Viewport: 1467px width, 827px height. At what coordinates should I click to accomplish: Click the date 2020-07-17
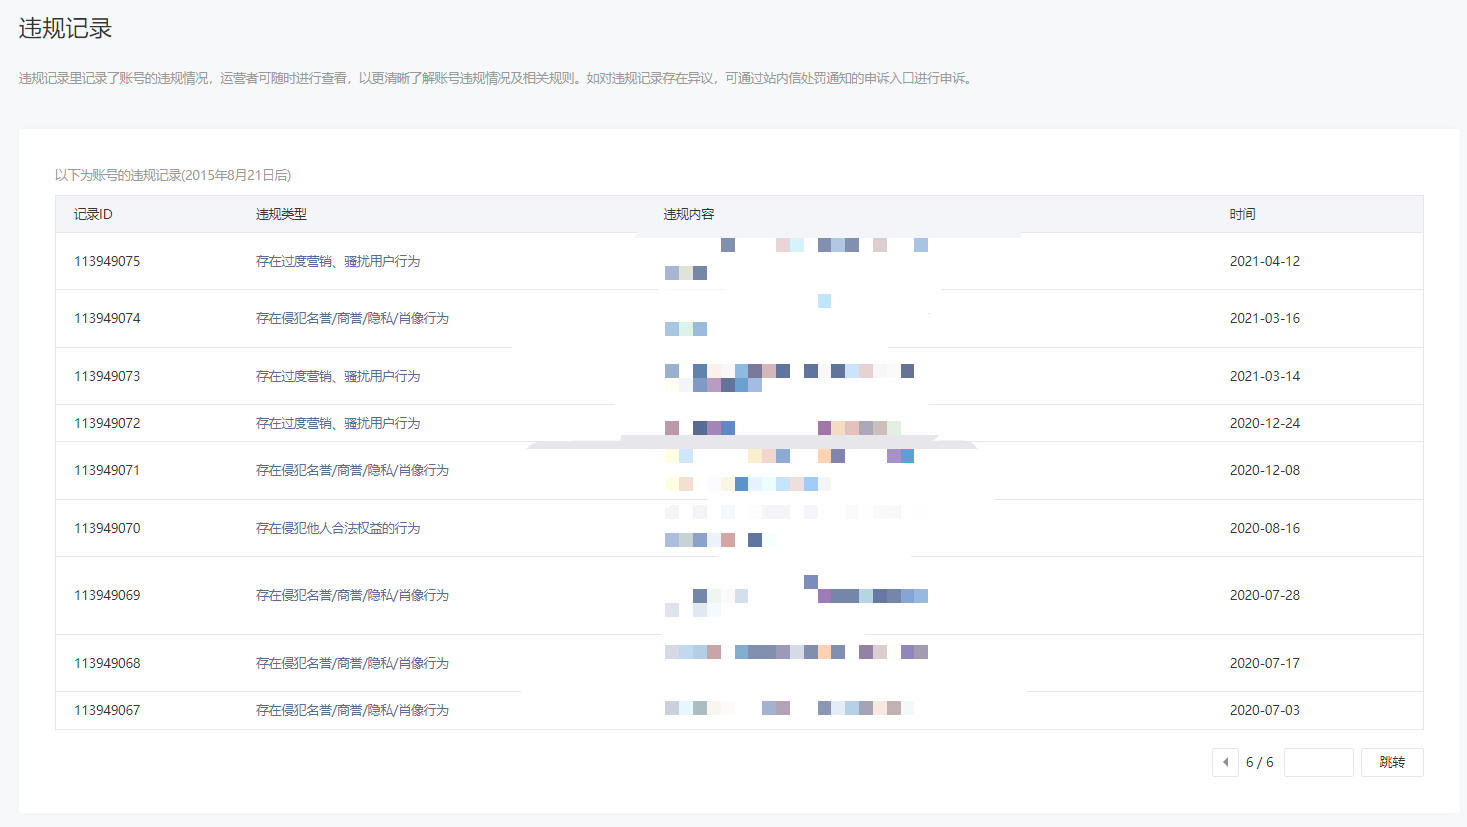[x=1264, y=663]
